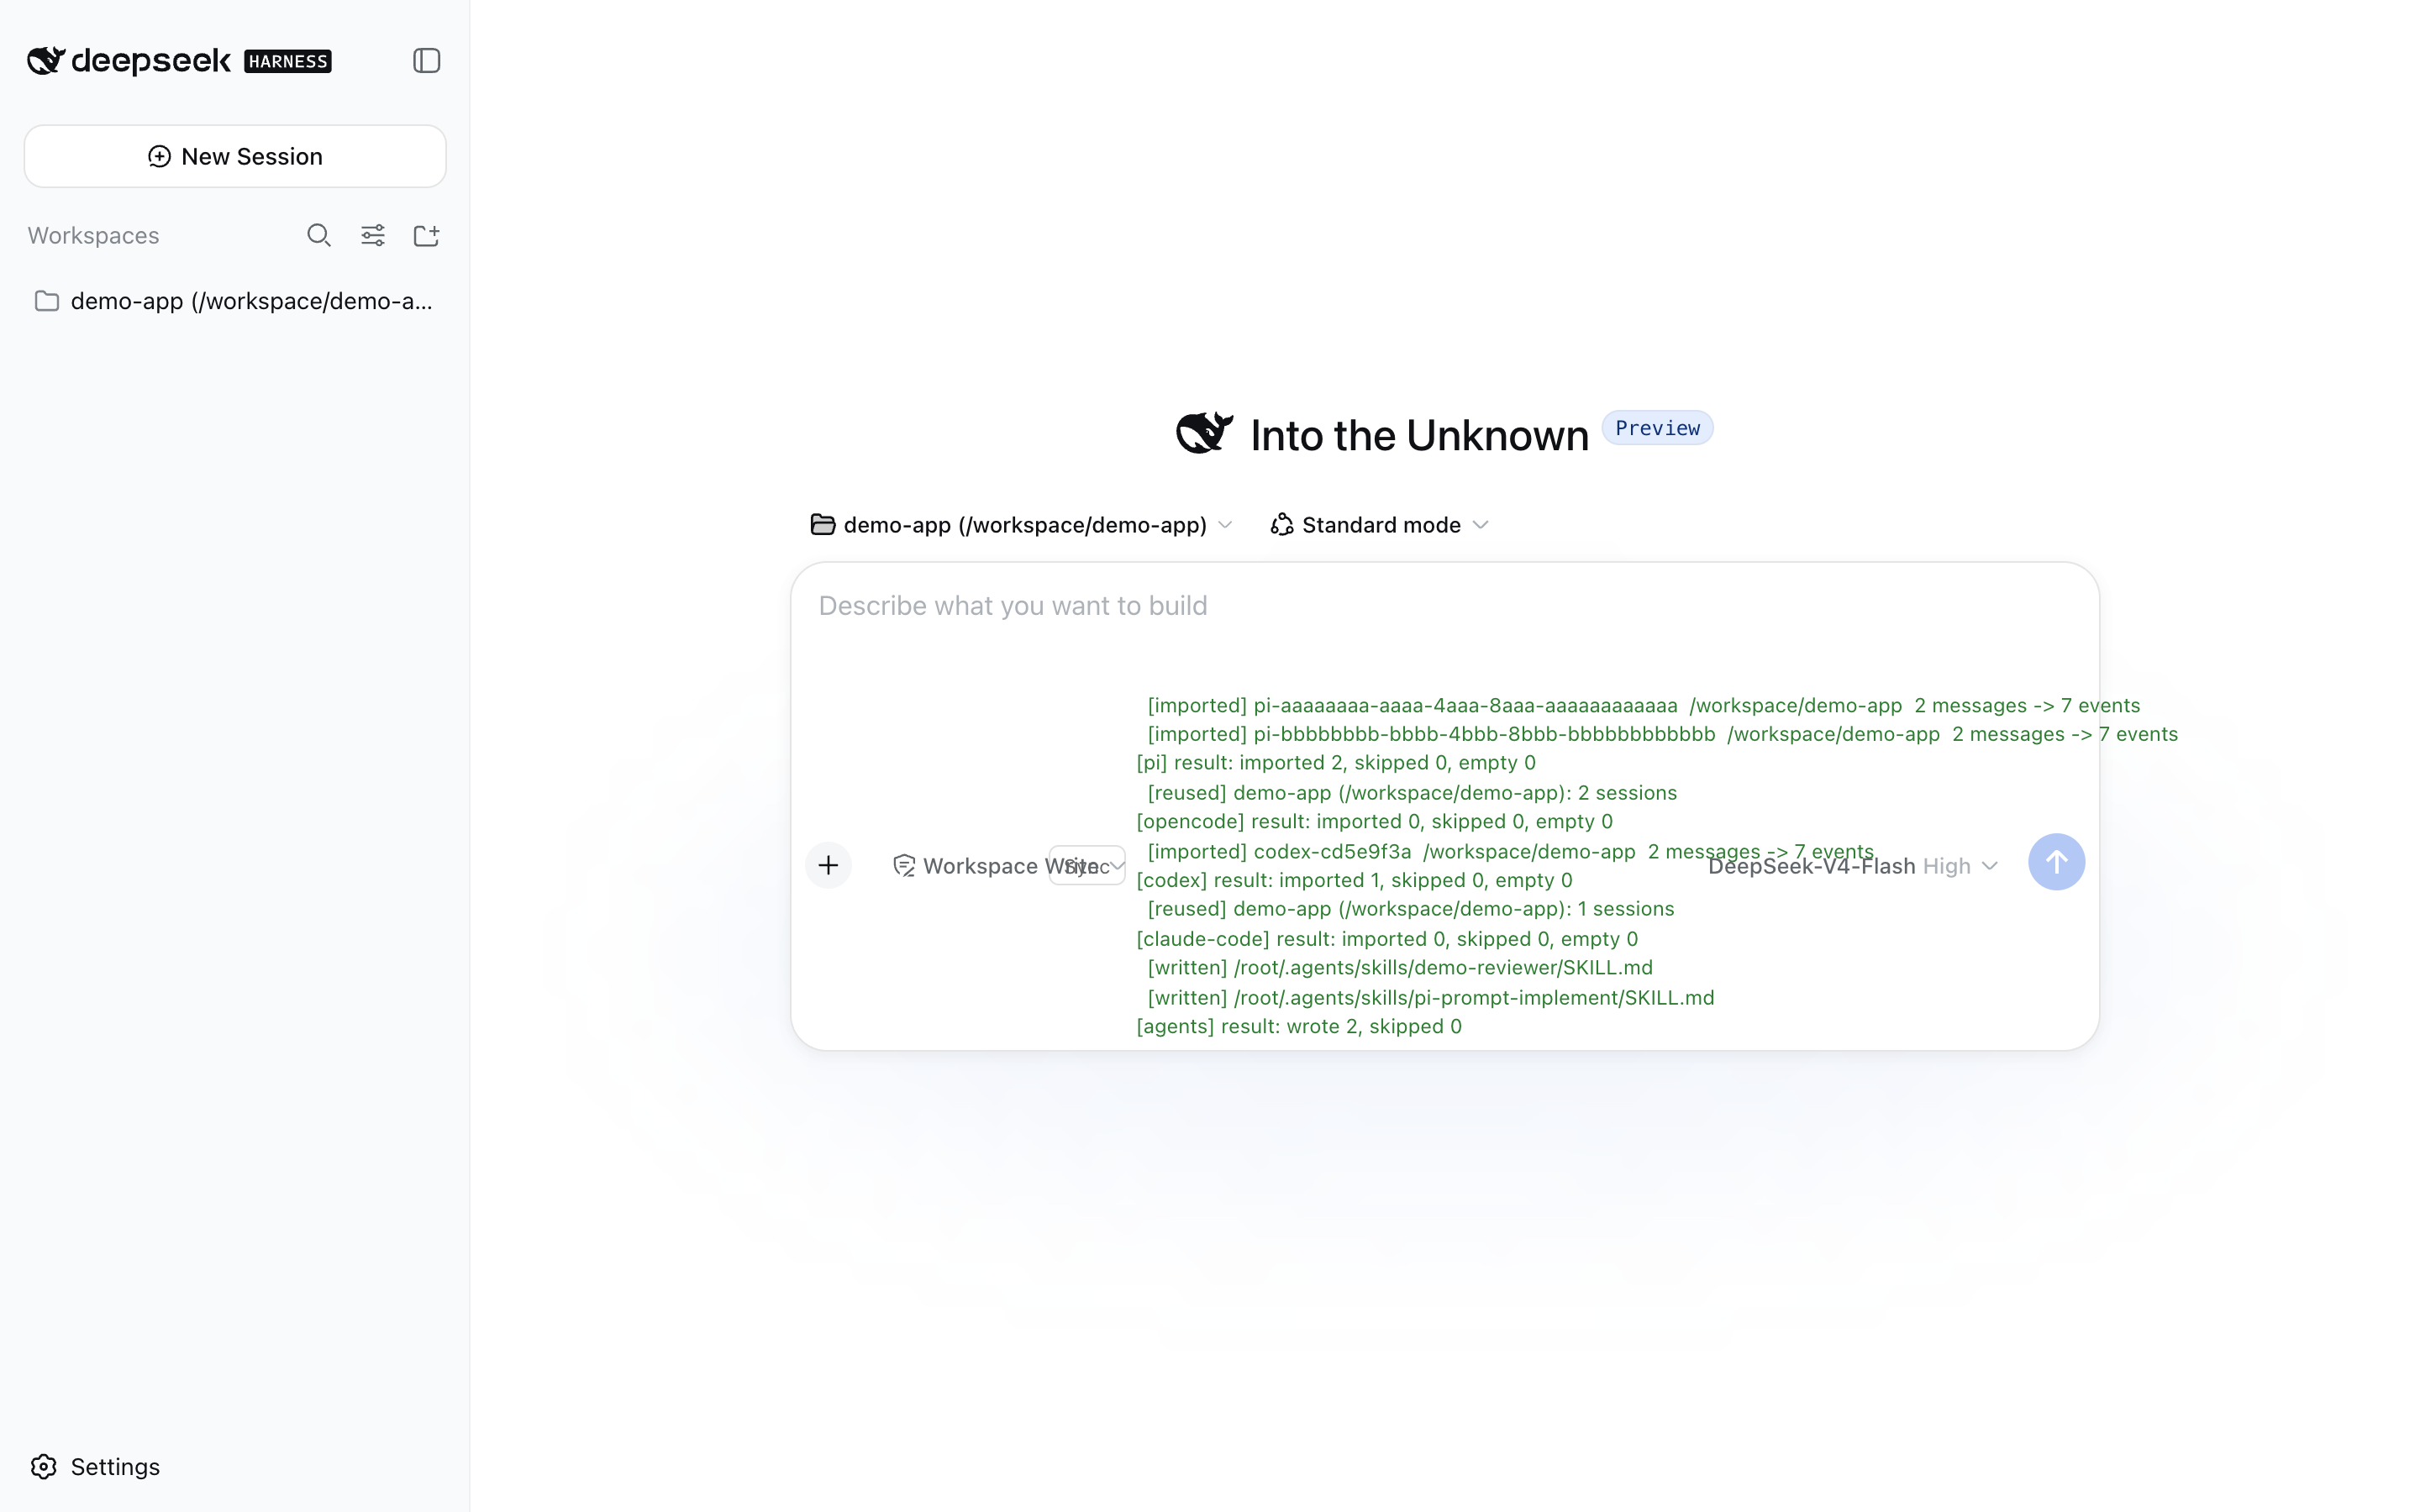Click the plus attach button in composer

(828, 865)
